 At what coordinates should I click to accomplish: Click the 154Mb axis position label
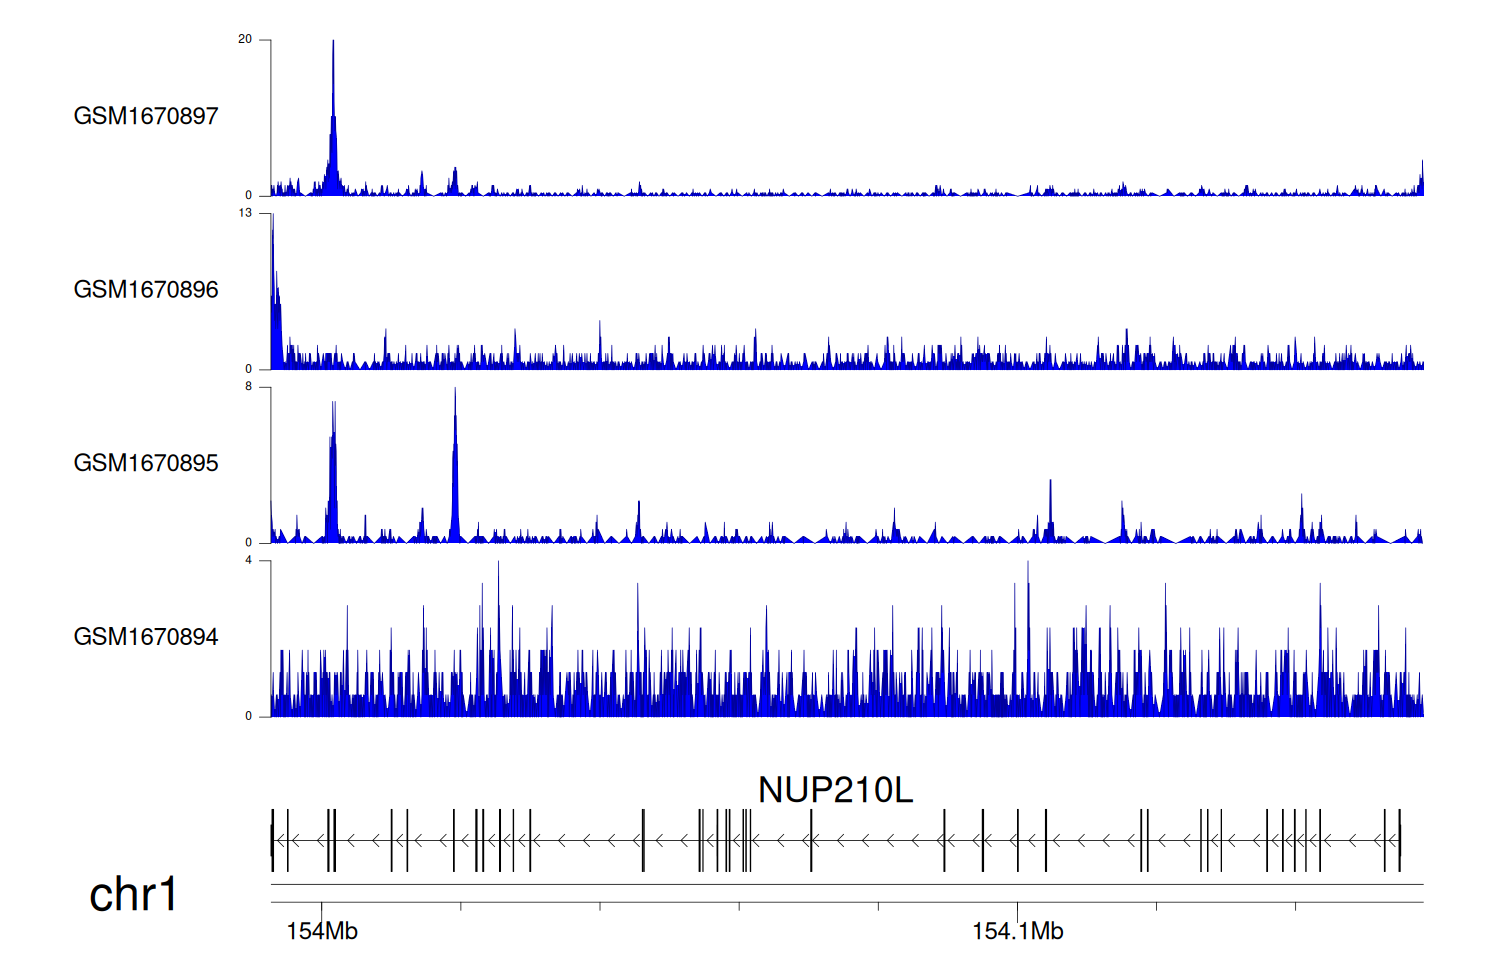[x=322, y=931]
